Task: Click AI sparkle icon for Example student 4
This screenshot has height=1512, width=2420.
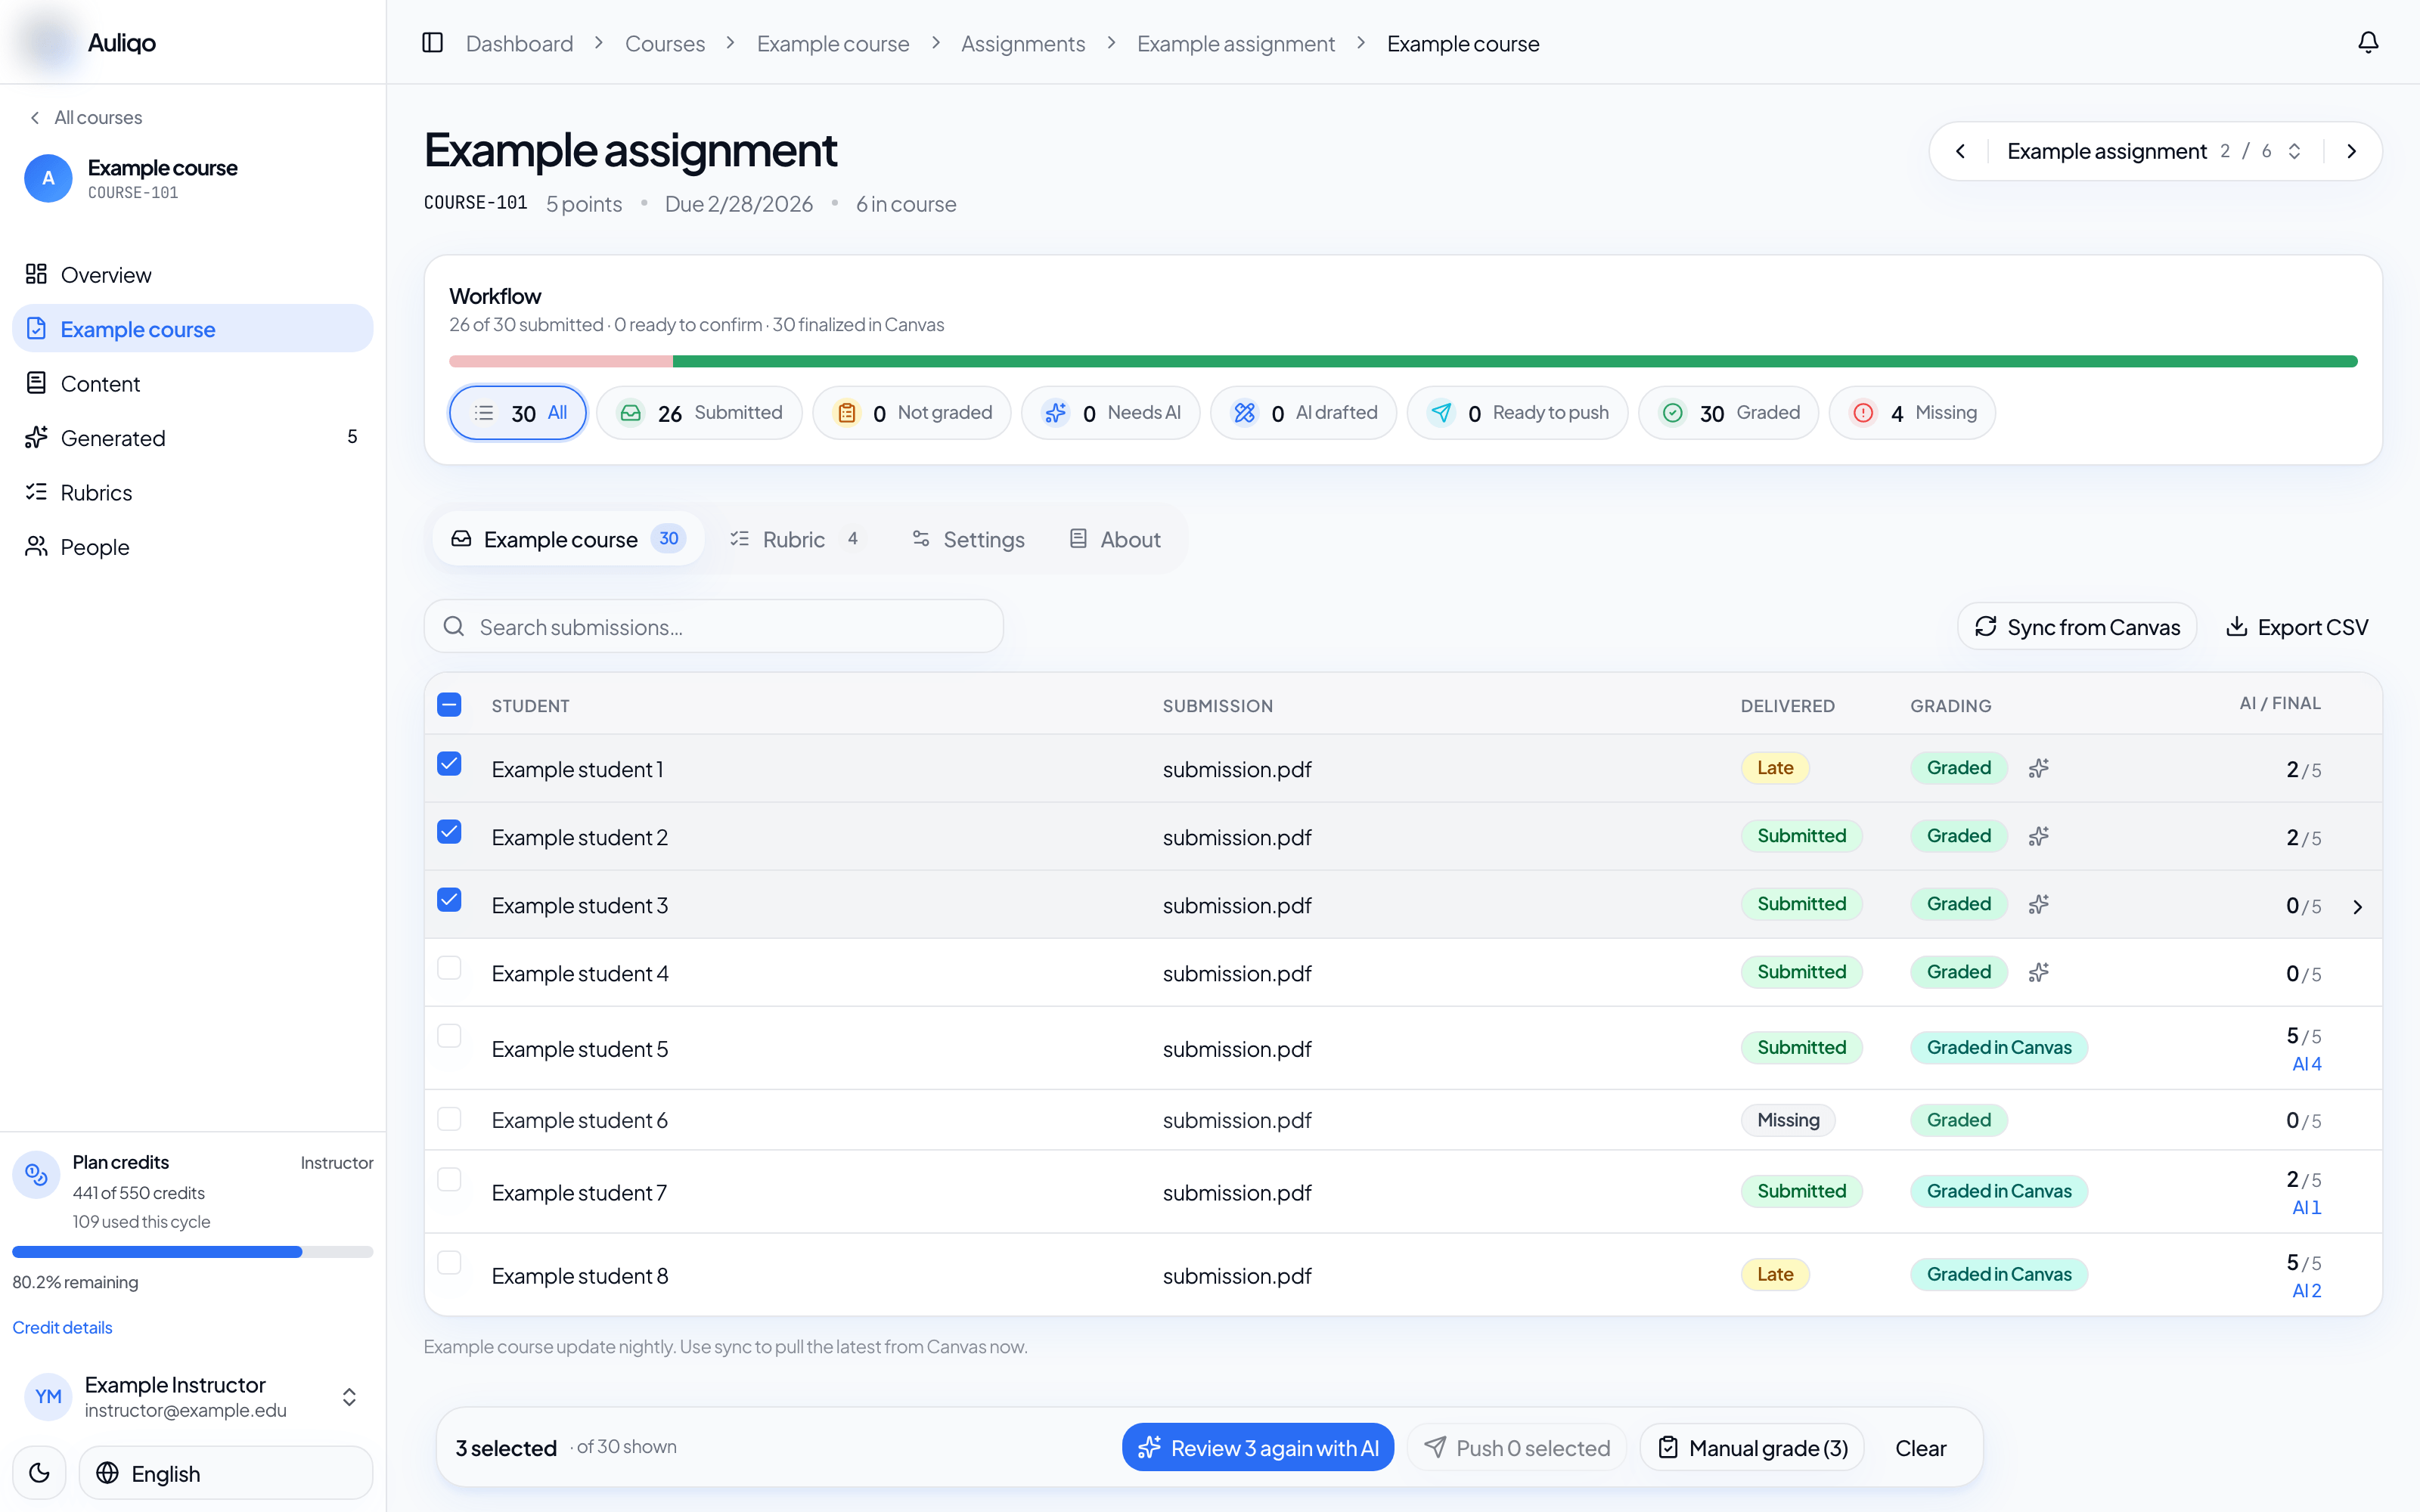Action: (x=2039, y=972)
